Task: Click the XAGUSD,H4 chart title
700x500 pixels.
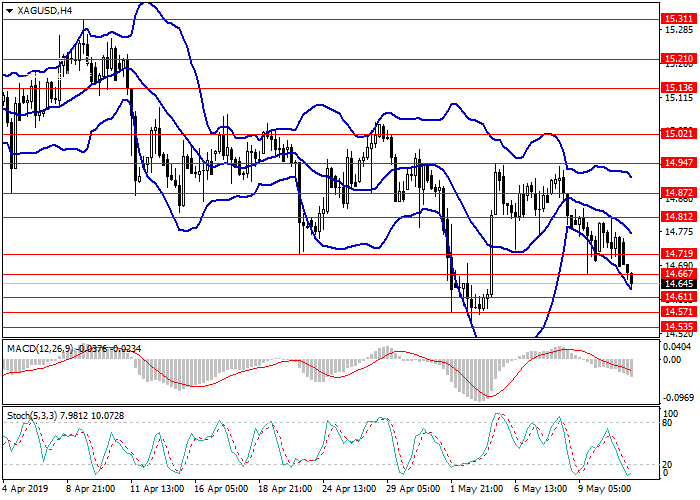Action: pos(45,10)
